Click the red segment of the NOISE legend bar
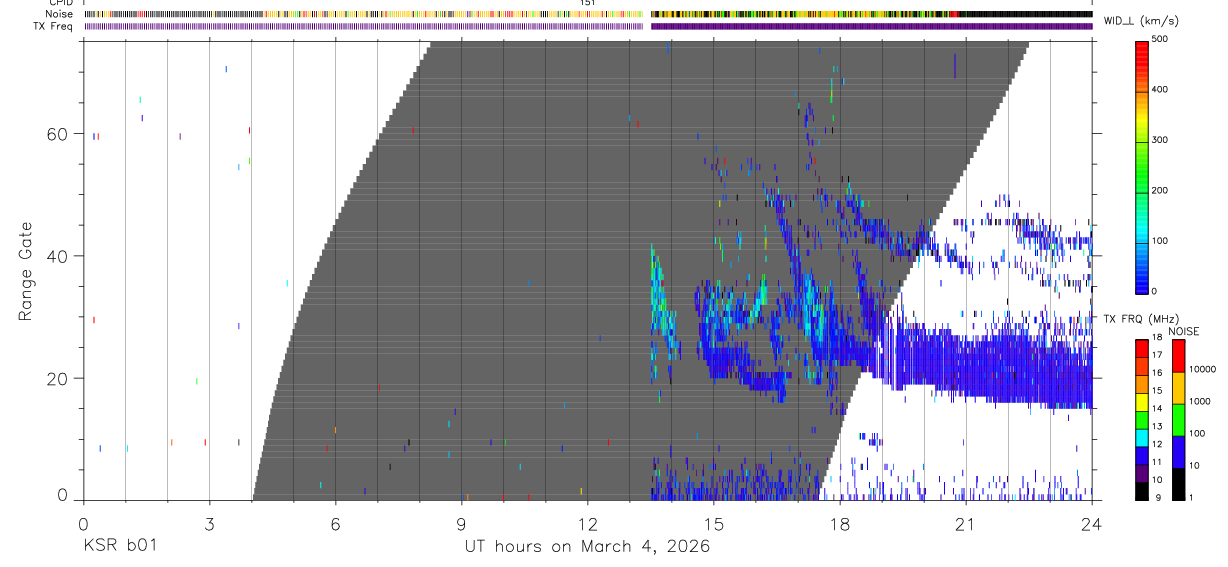 point(1178,356)
